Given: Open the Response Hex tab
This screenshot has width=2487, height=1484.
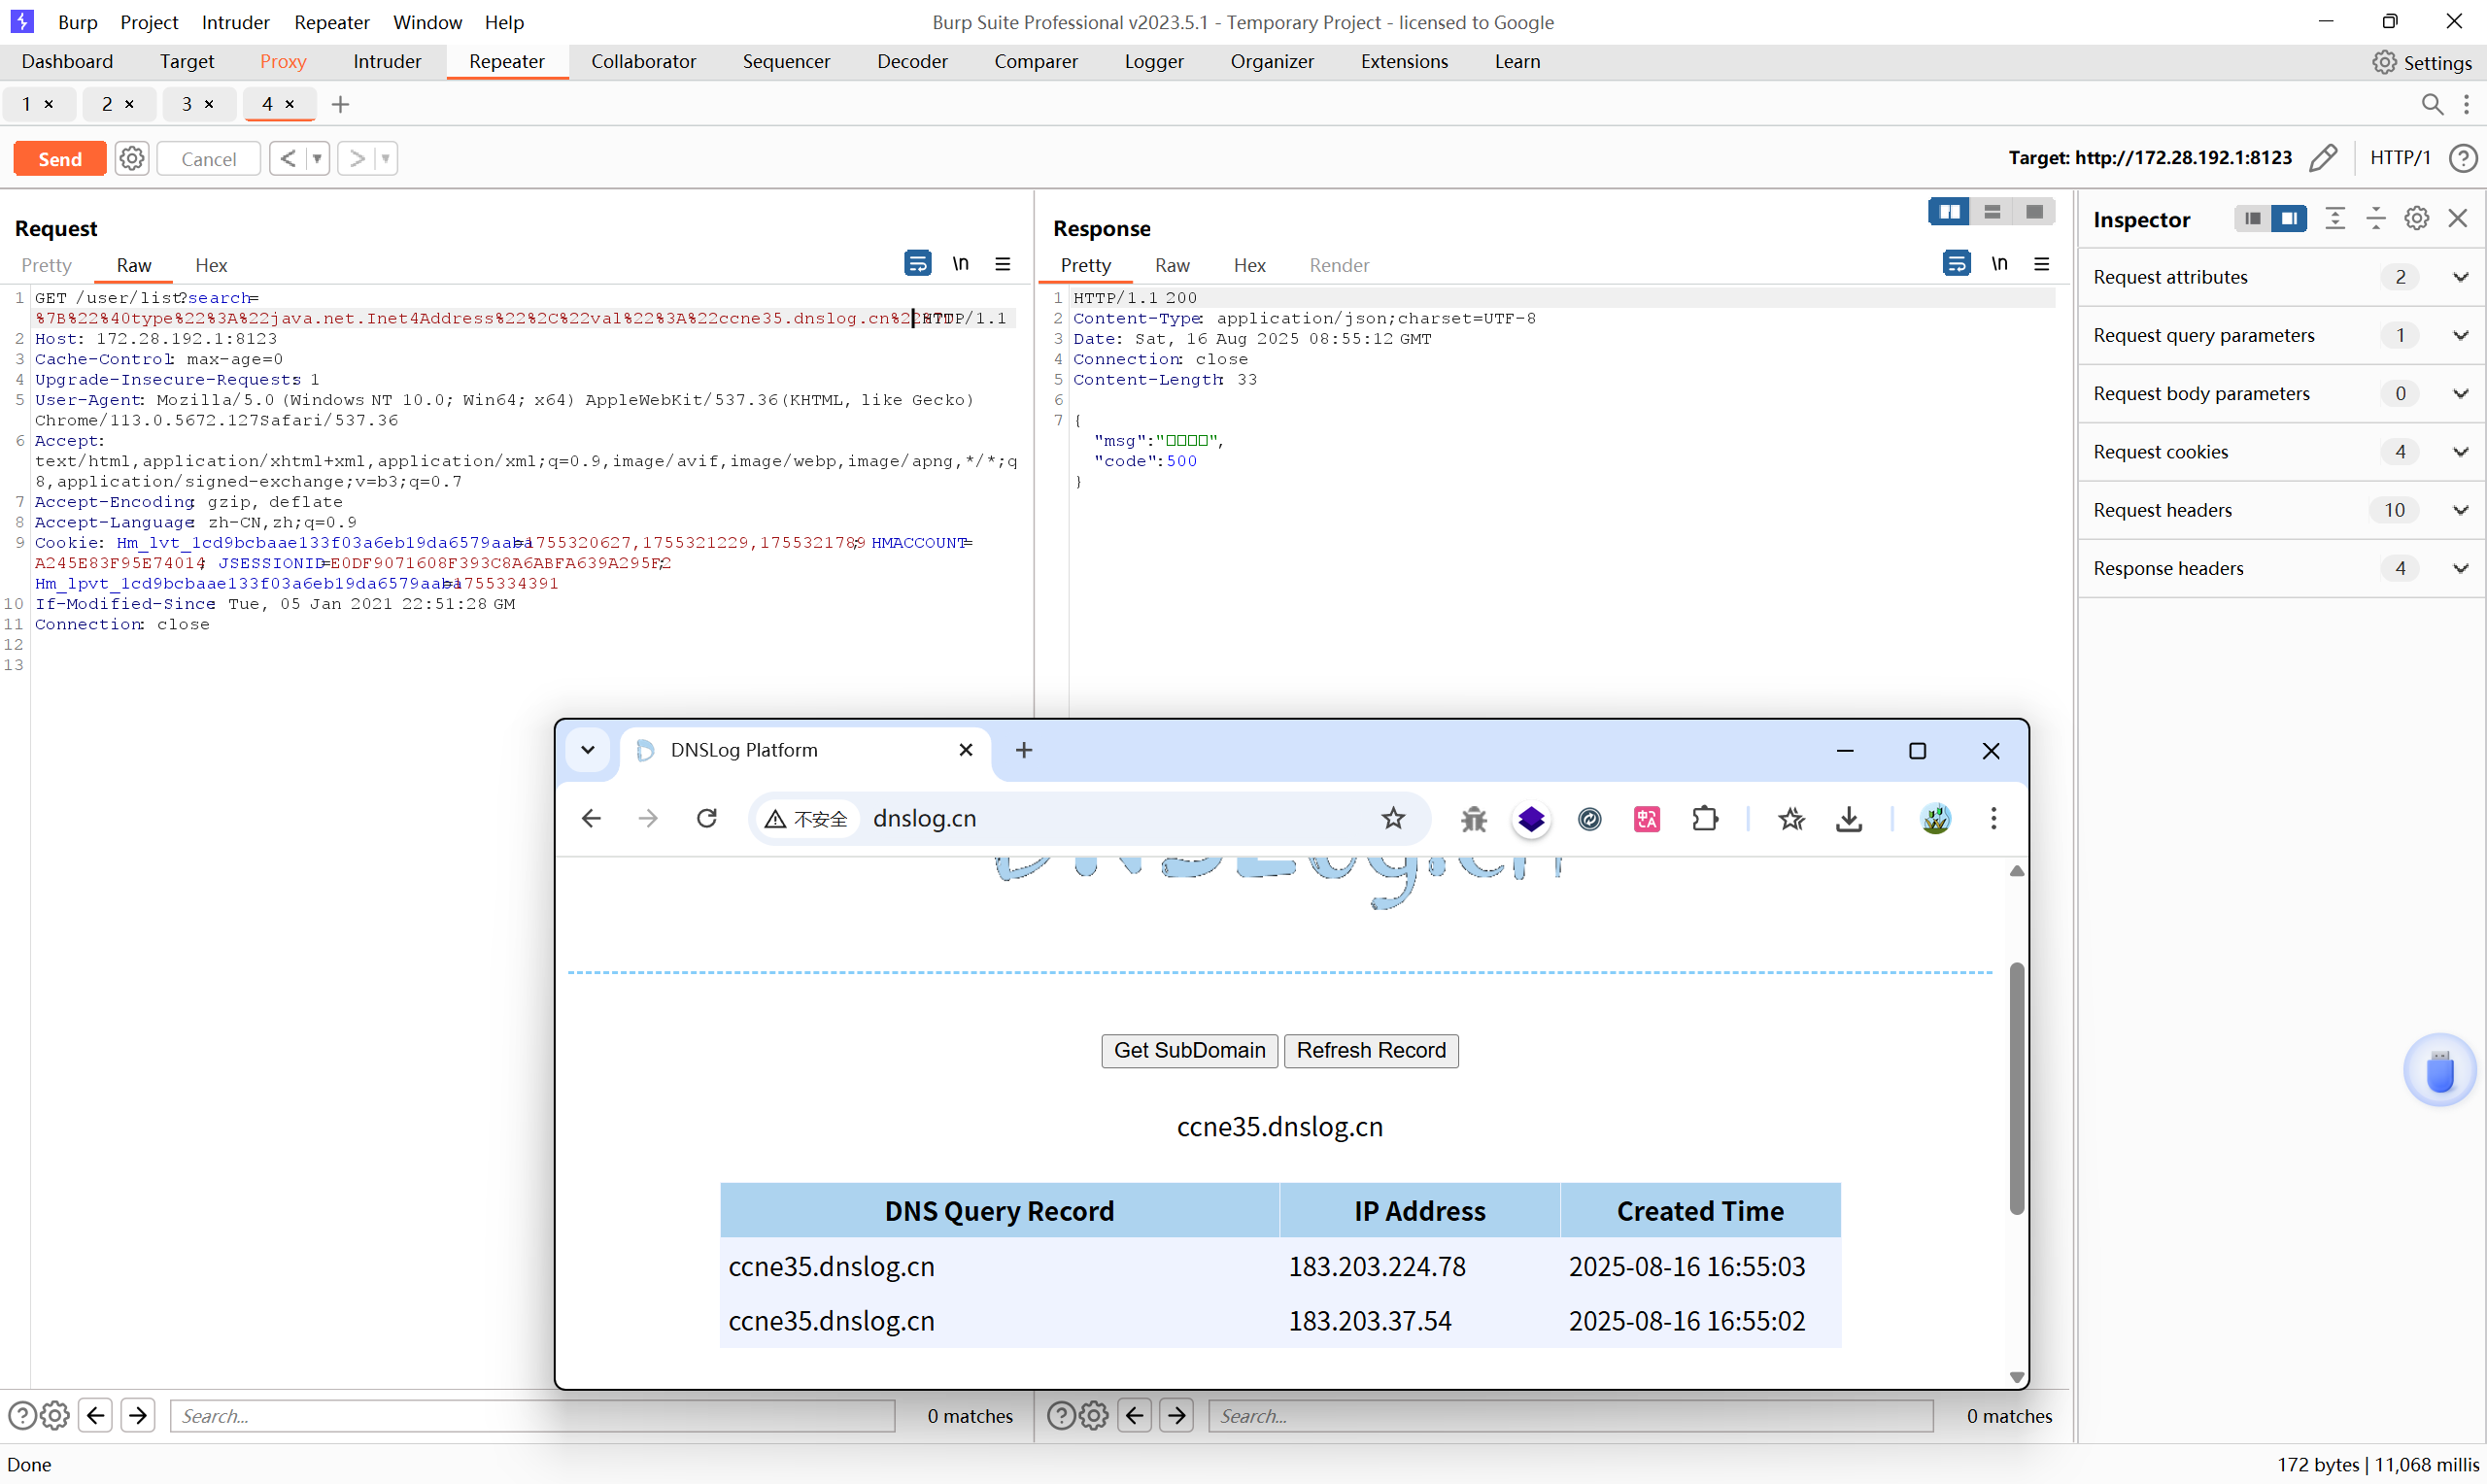Looking at the screenshot, I should click(1248, 265).
